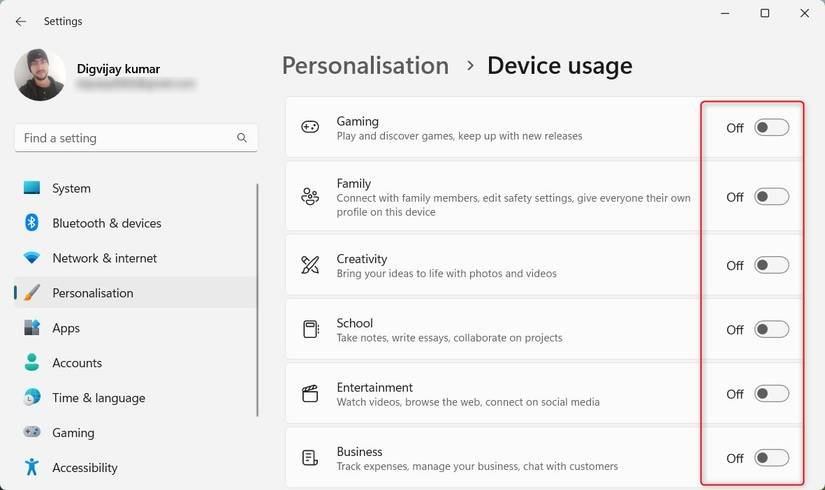
Task: Enable the Gaming device usage toggle
Action: click(771, 128)
